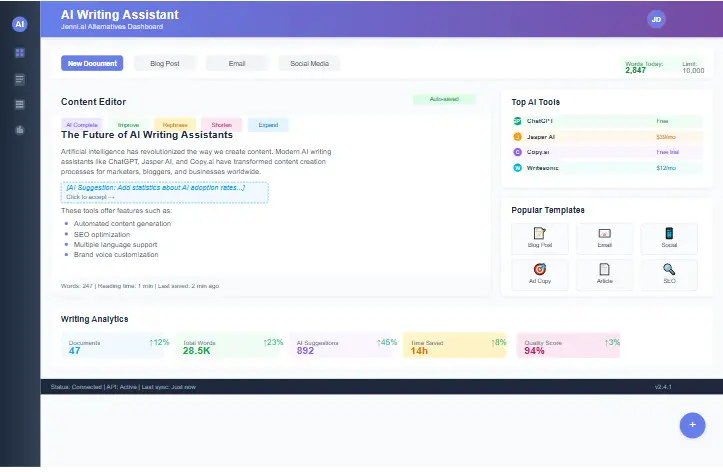
Task: Open the JD user avatar
Action: tap(656, 19)
